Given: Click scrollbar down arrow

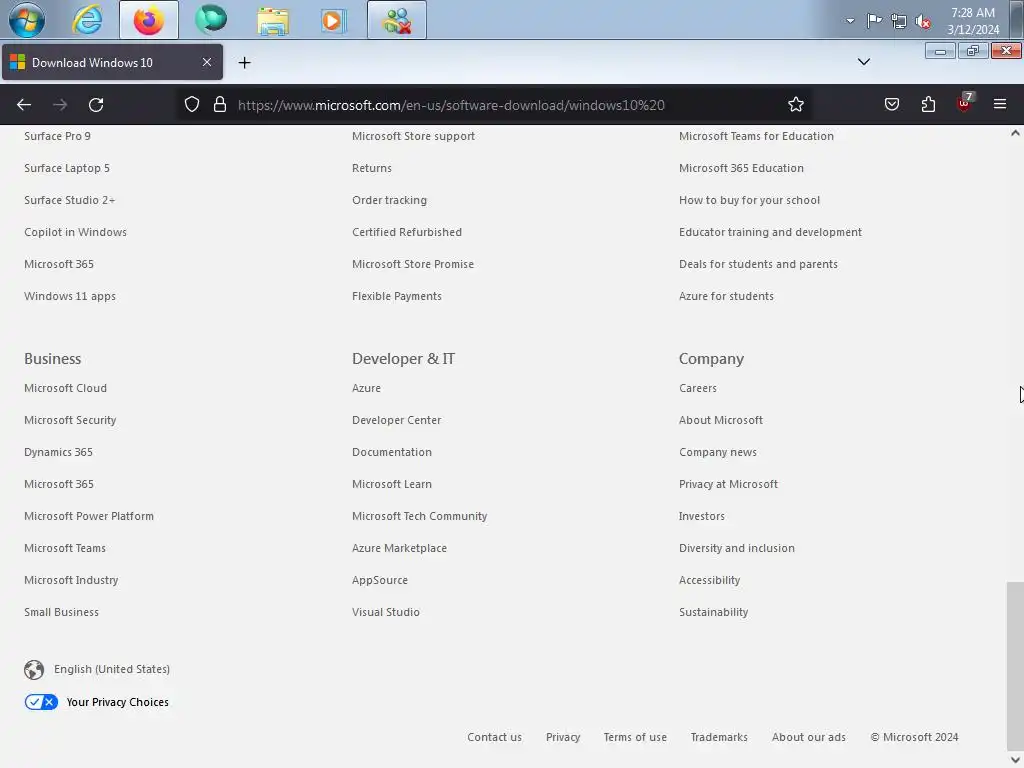Looking at the screenshot, I should (1015, 760).
